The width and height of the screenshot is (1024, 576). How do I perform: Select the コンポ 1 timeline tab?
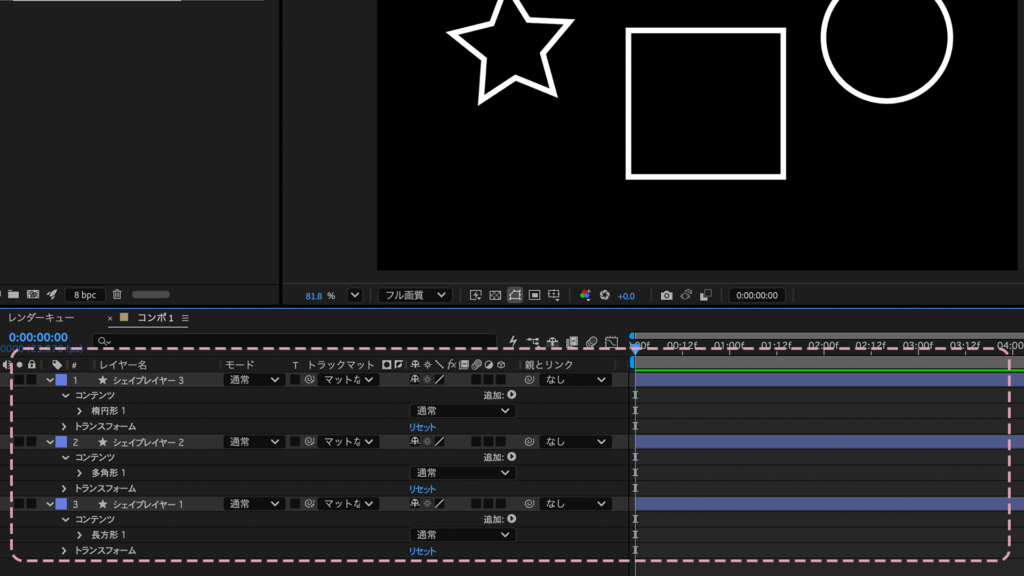(155, 317)
